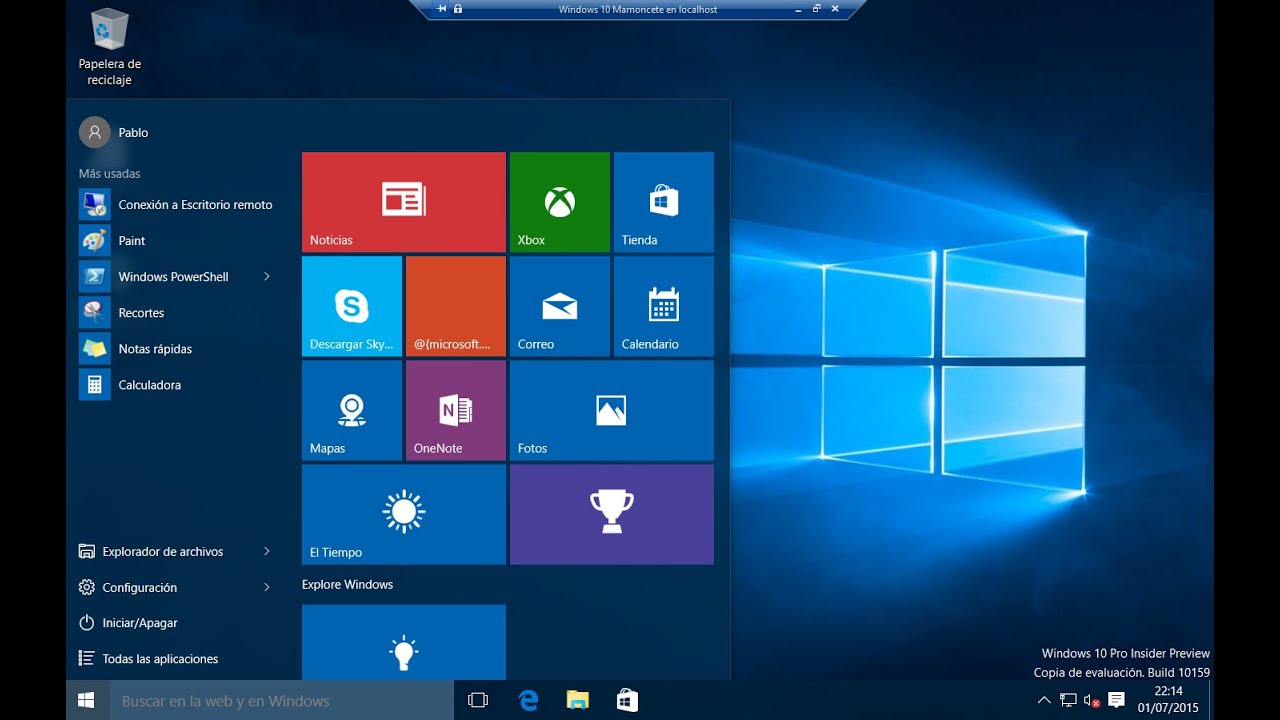
Task: Open the orange @{microsoft tile
Action: click(455, 306)
